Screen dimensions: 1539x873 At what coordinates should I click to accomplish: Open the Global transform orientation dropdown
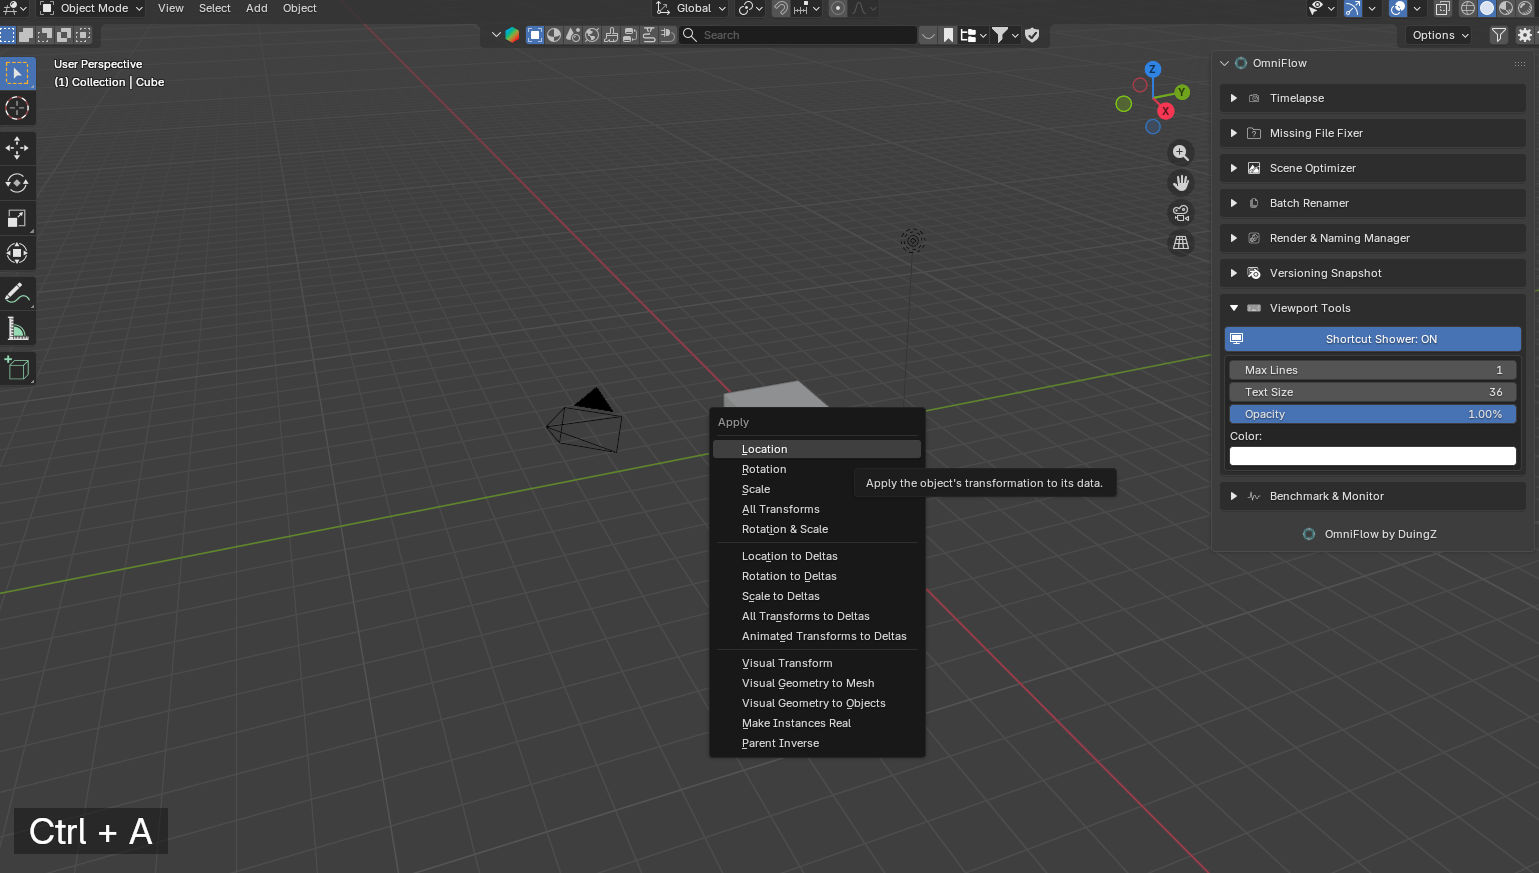point(691,8)
